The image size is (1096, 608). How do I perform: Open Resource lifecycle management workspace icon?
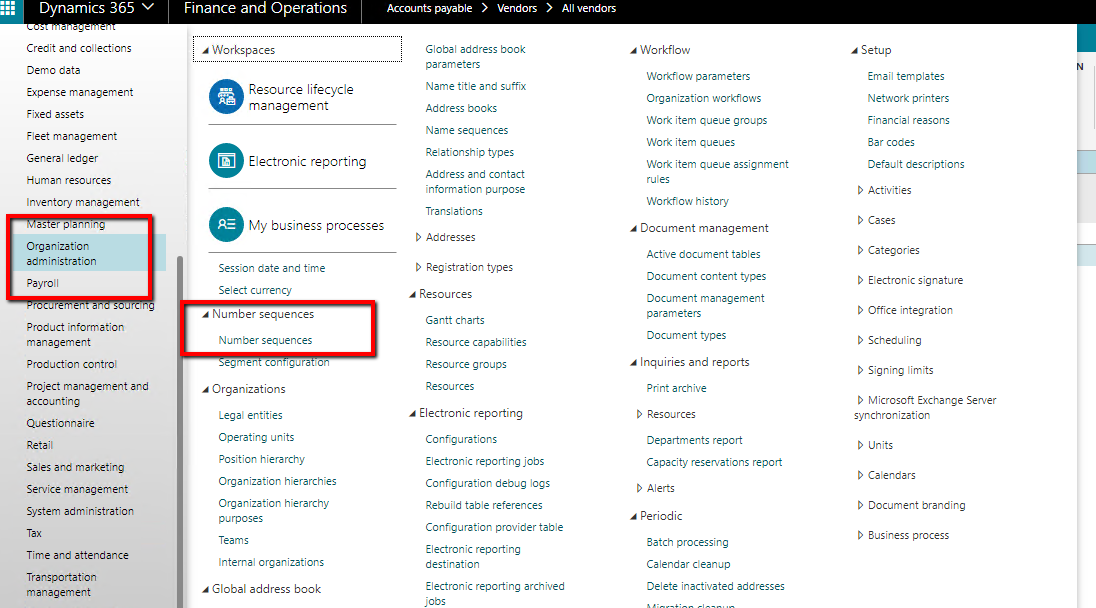click(226, 96)
